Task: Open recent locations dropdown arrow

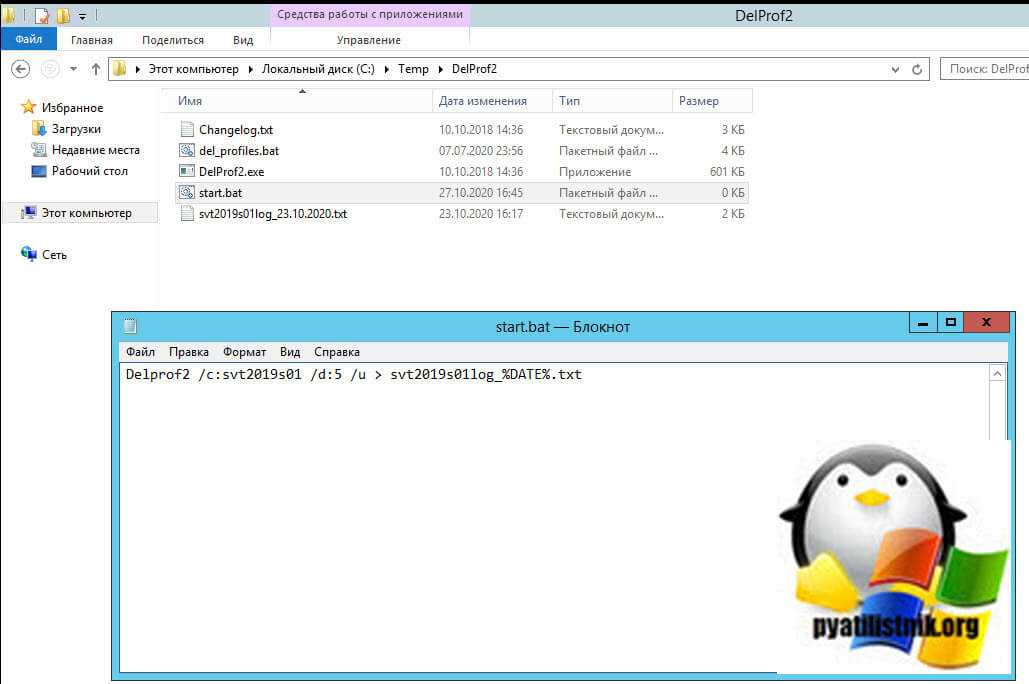Action: (x=74, y=70)
